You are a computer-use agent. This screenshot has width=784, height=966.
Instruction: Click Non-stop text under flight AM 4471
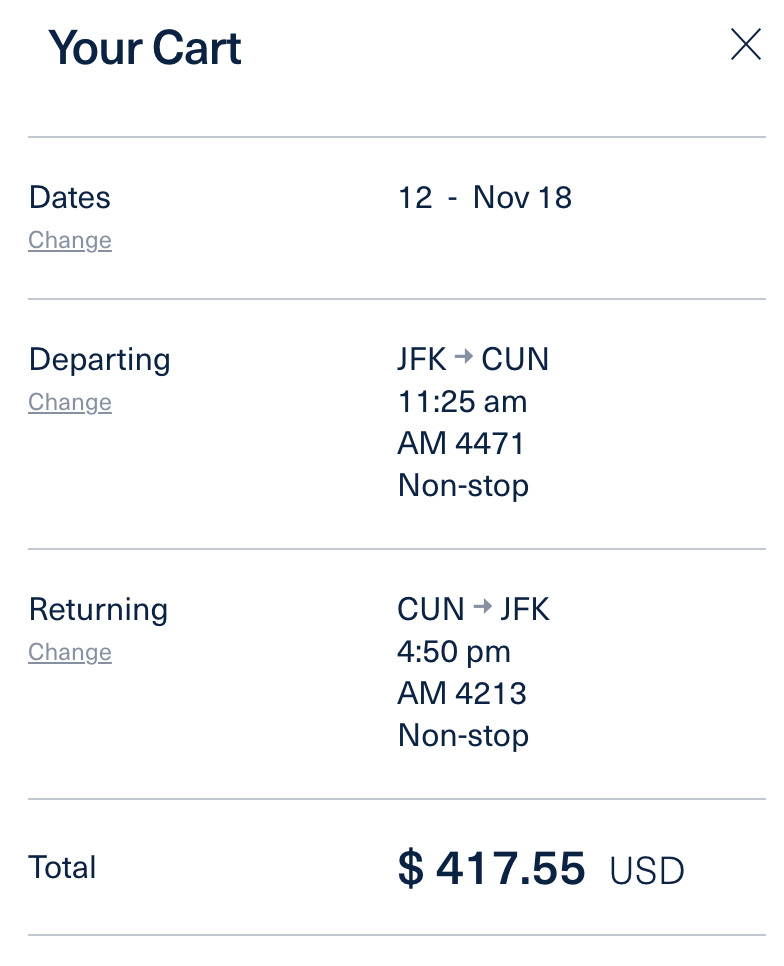point(463,486)
